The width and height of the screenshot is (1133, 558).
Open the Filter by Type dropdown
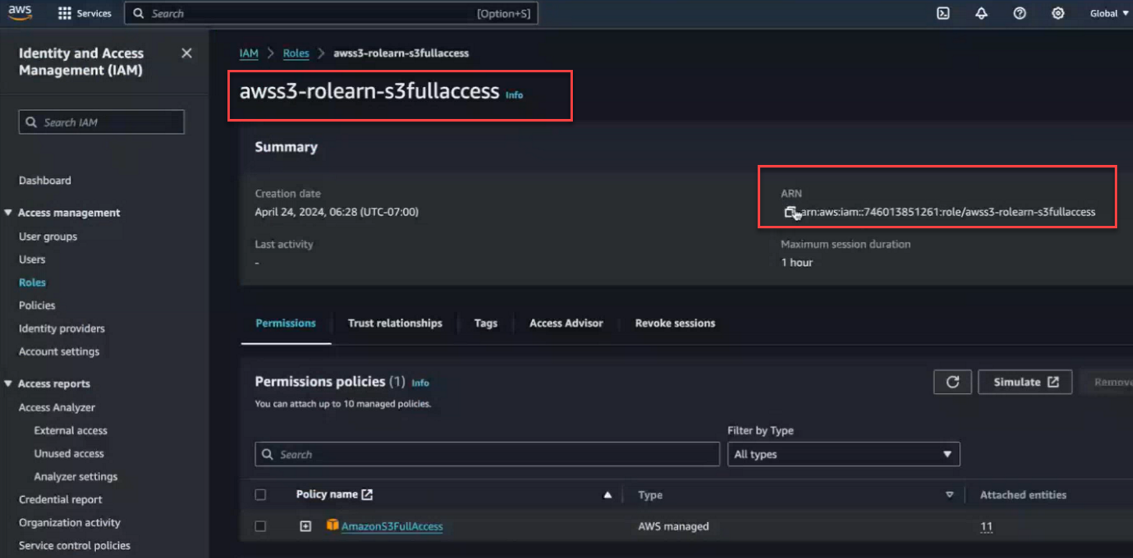click(843, 455)
